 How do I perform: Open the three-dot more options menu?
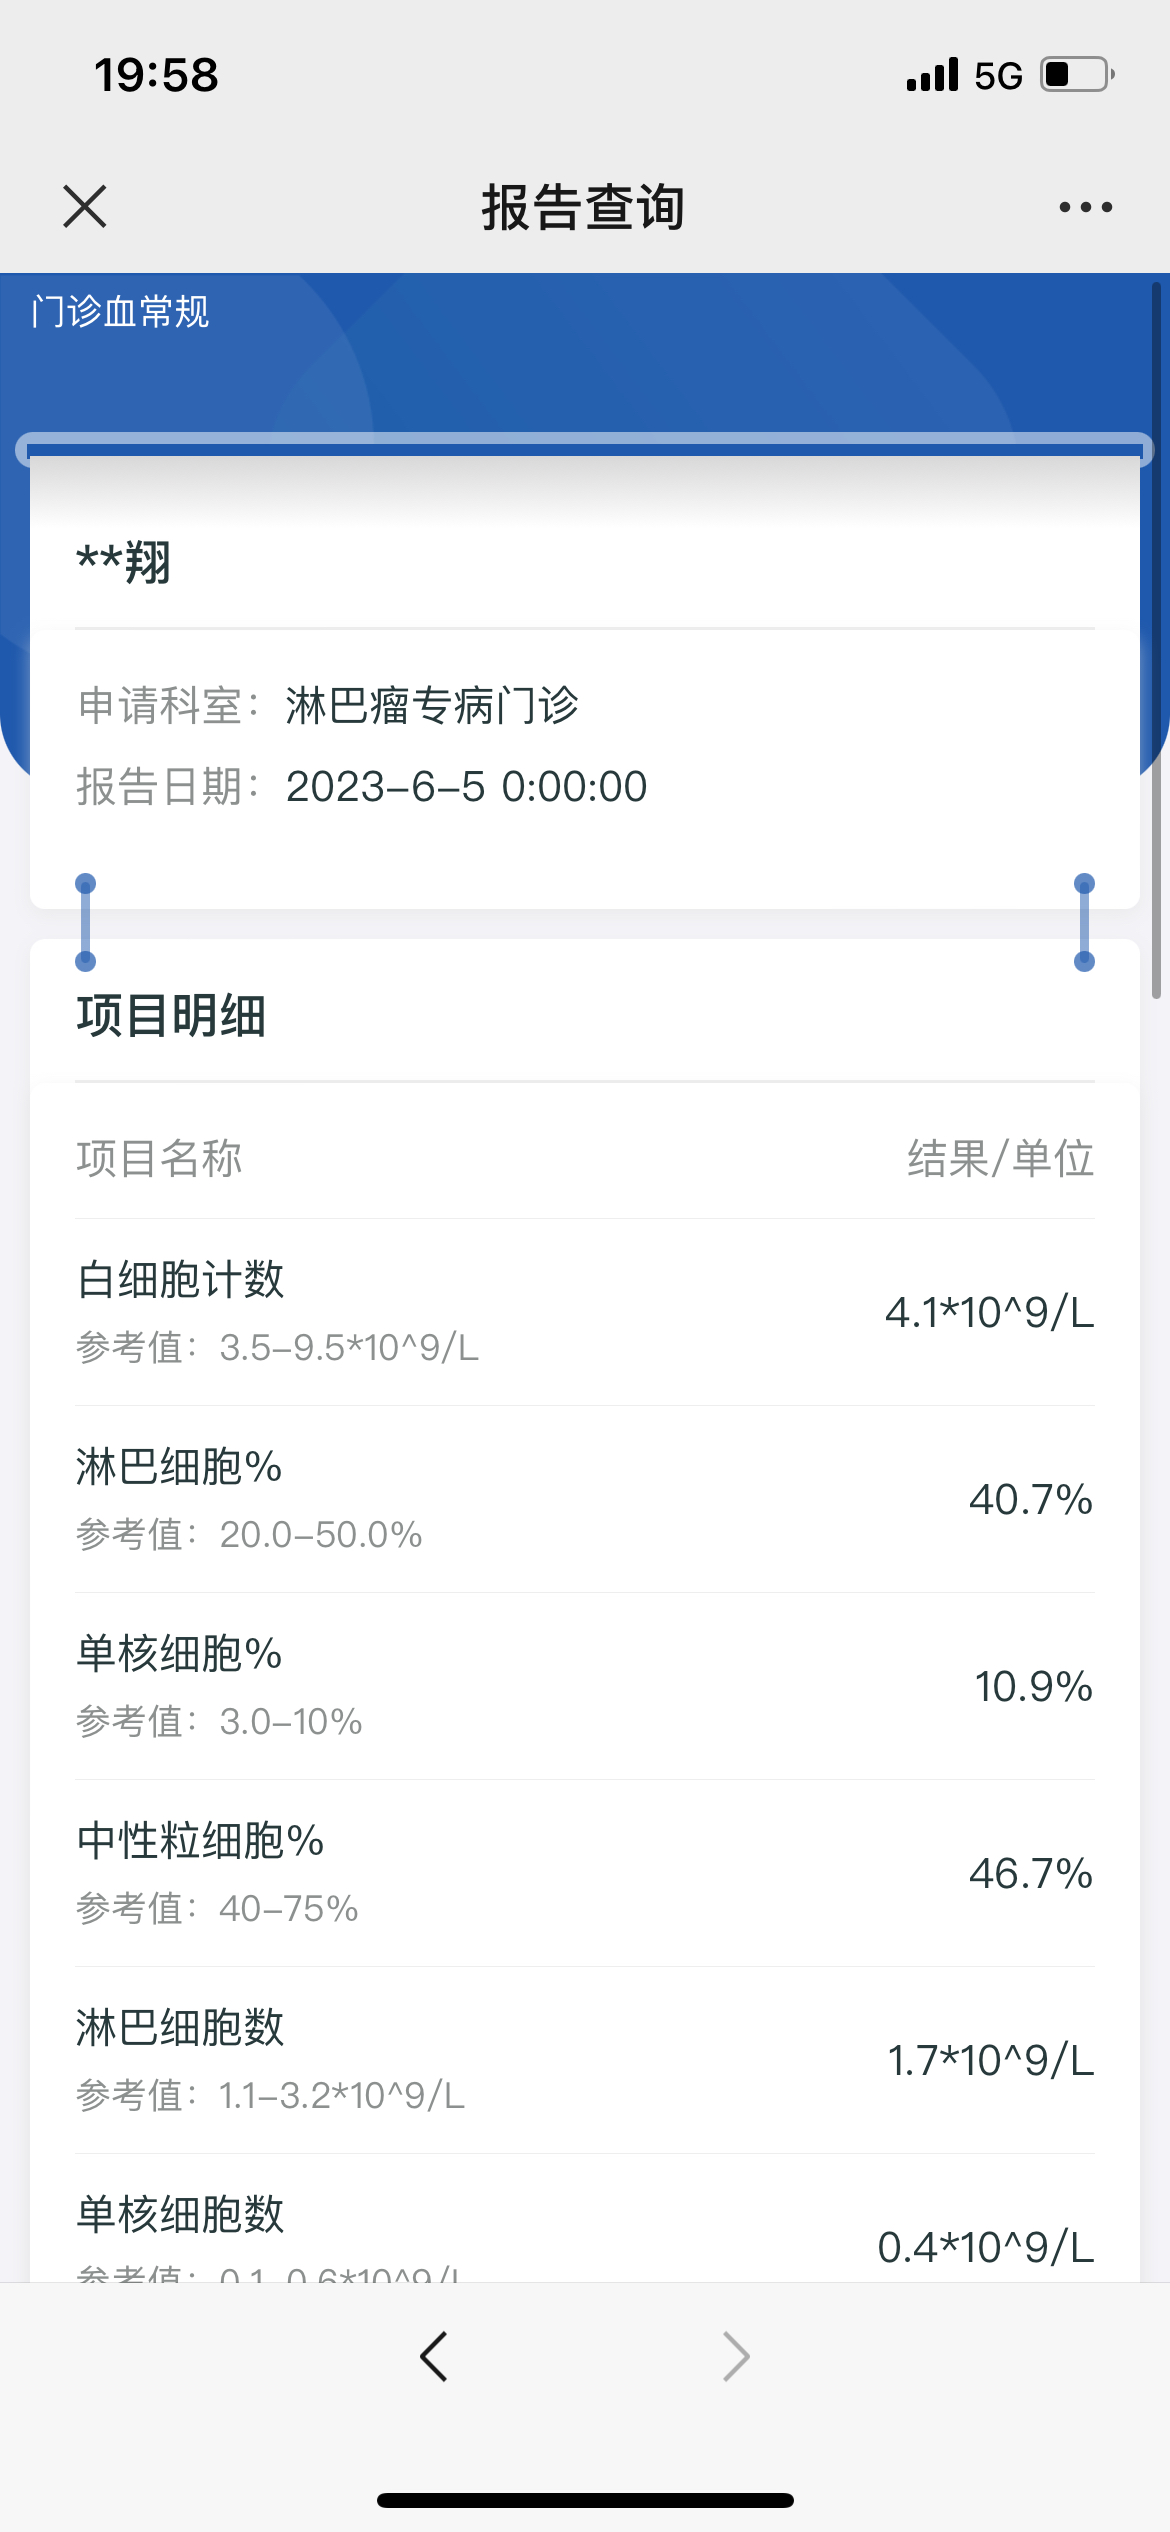point(1085,207)
